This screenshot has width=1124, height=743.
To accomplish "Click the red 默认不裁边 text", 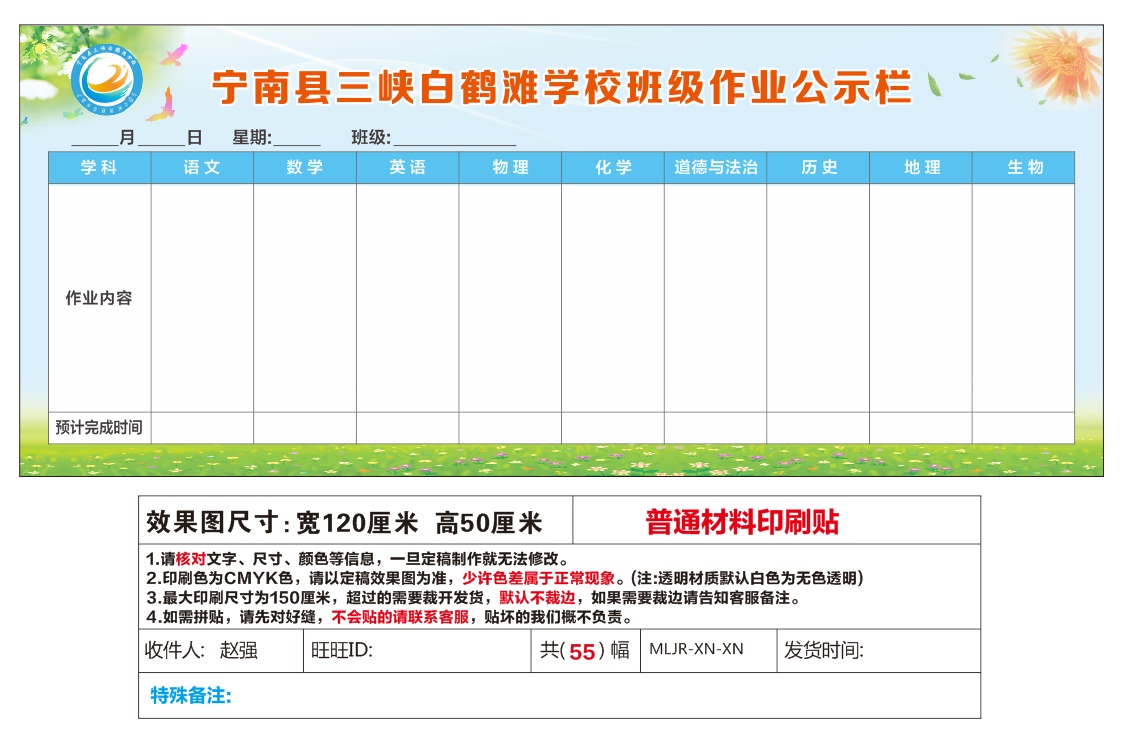I will click(x=537, y=597).
